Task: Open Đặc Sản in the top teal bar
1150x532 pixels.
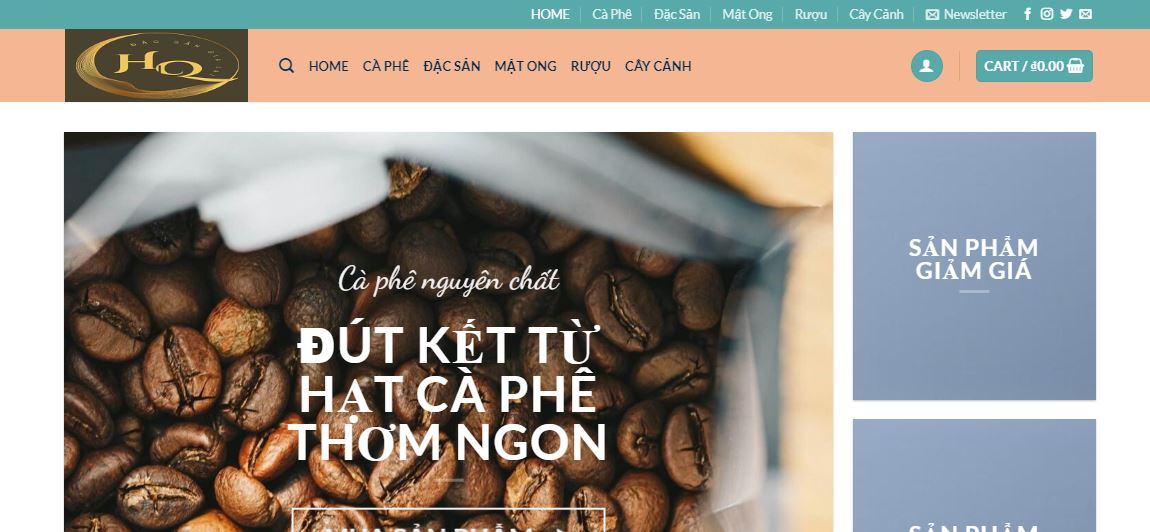Action: pos(677,14)
